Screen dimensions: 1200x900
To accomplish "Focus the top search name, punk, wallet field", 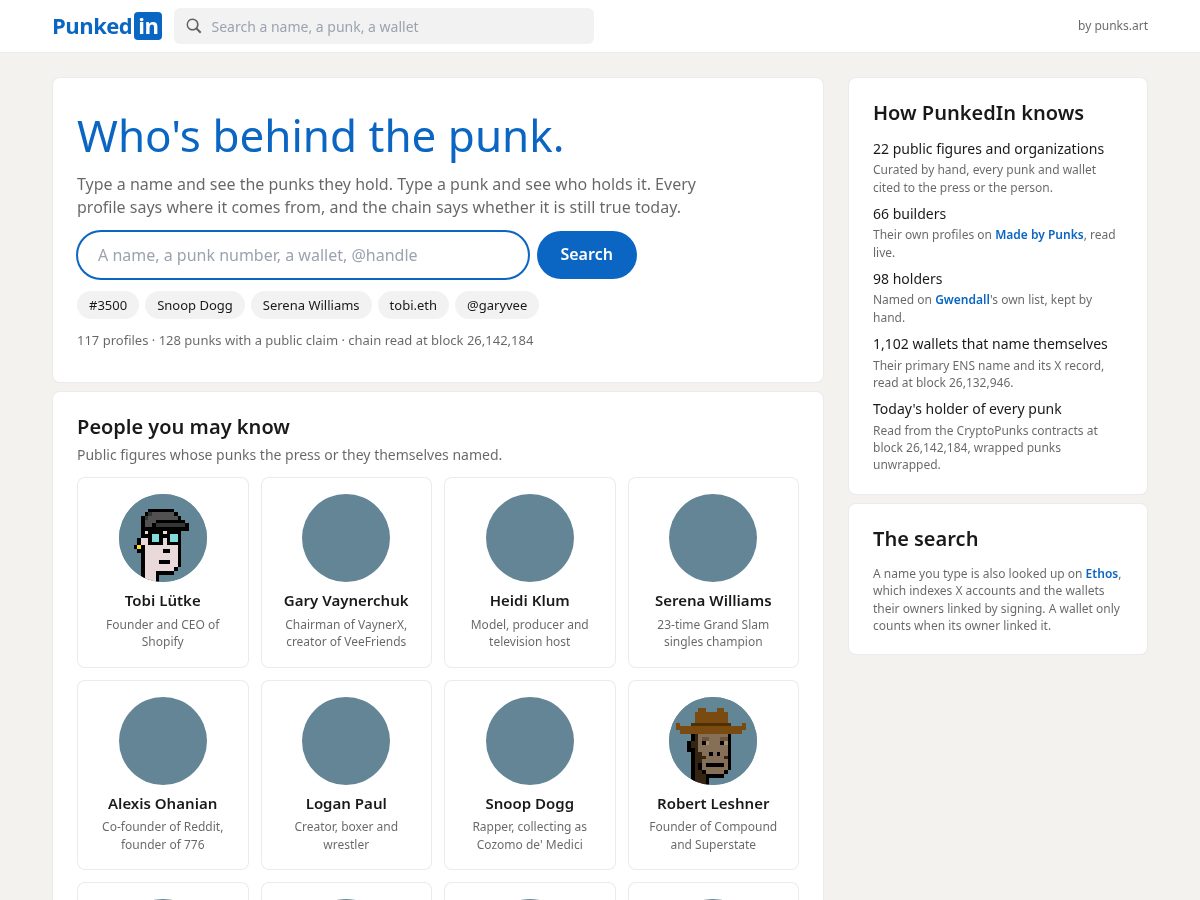I will 384,26.
